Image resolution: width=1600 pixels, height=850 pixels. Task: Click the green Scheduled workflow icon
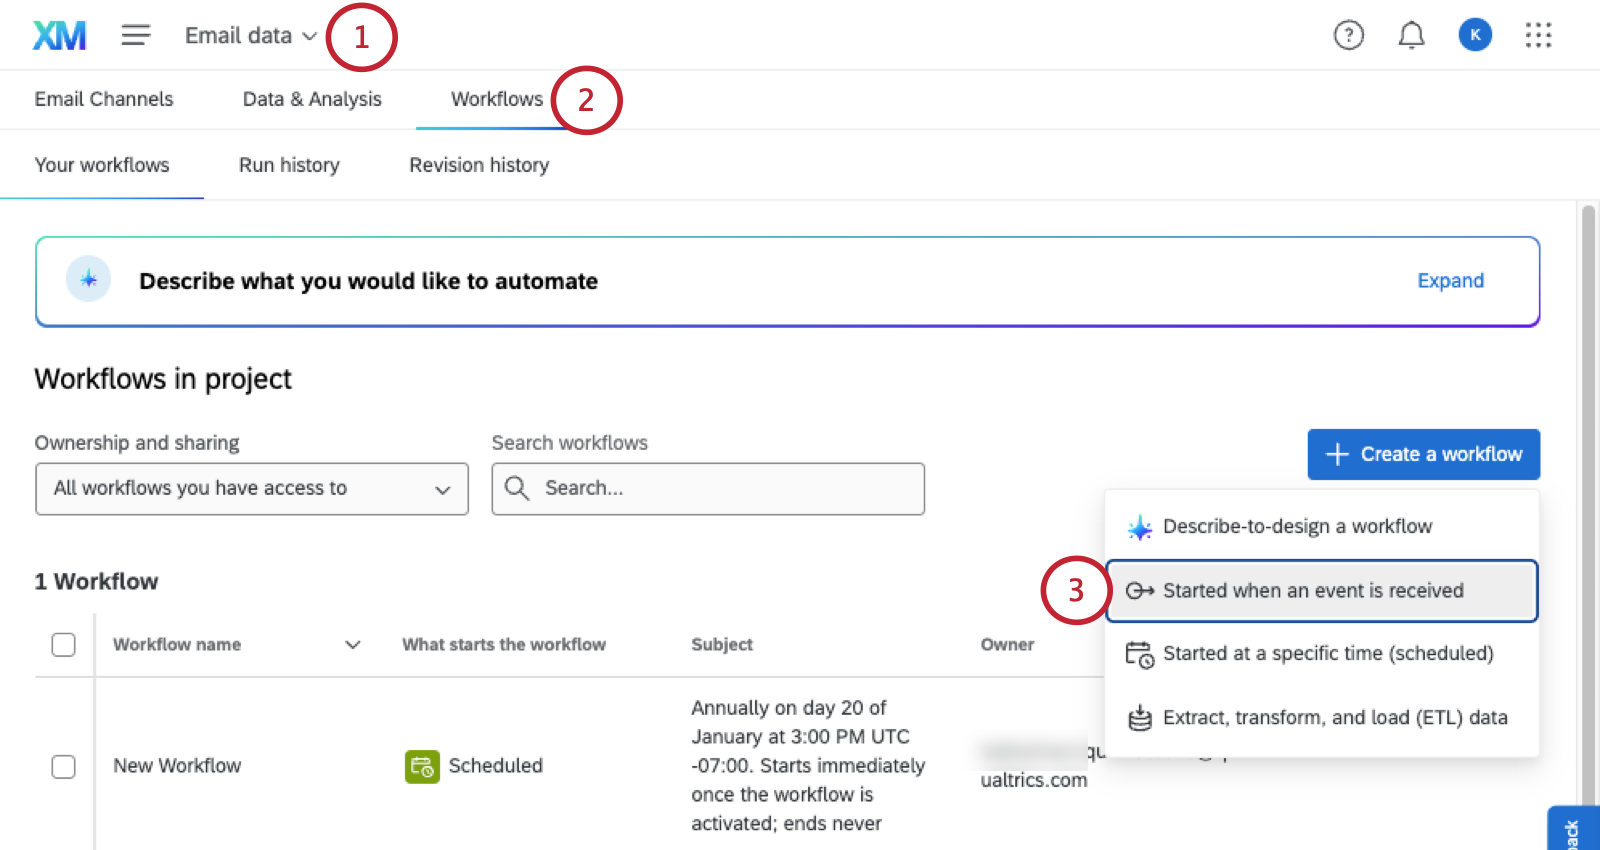(x=422, y=766)
